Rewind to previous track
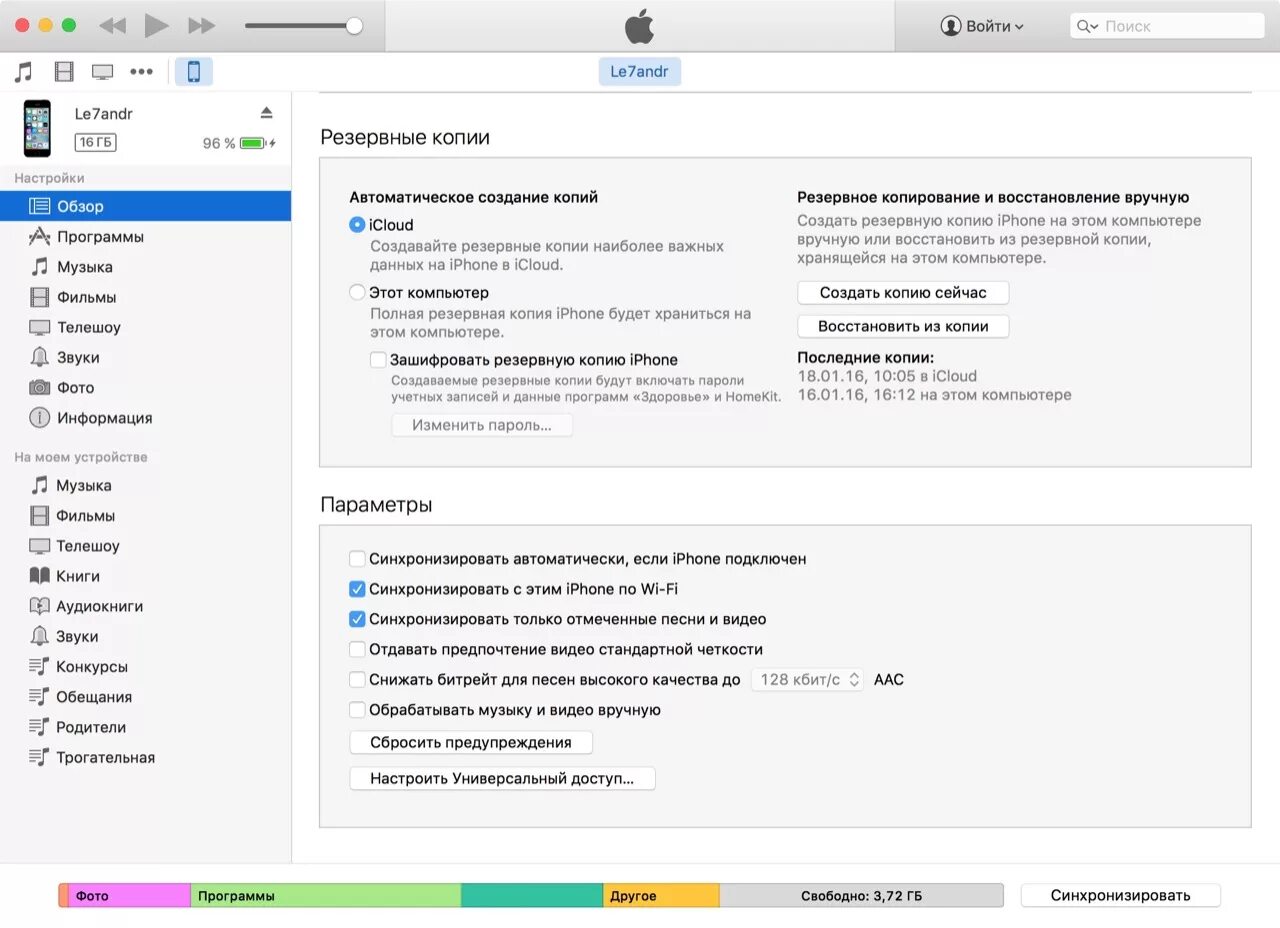This screenshot has width=1280, height=928. pyautogui.click(x=113, y=26)
